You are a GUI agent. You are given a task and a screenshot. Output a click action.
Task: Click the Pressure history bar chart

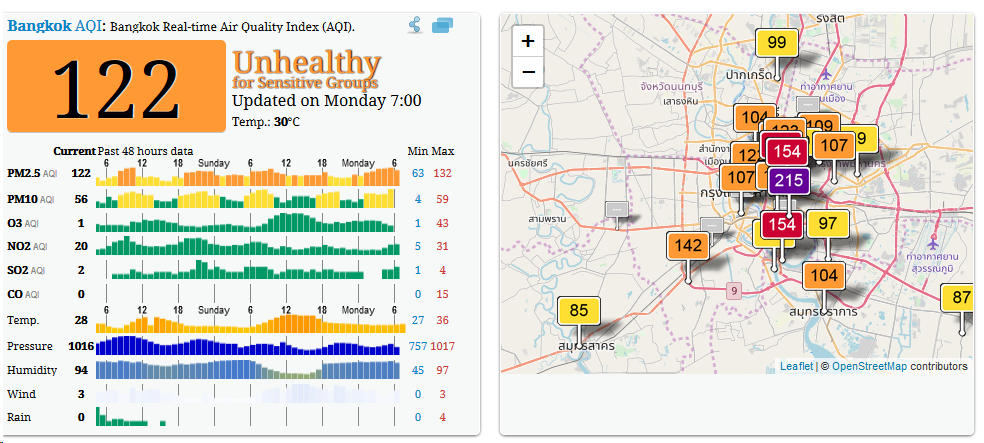[x=249, y=345]
